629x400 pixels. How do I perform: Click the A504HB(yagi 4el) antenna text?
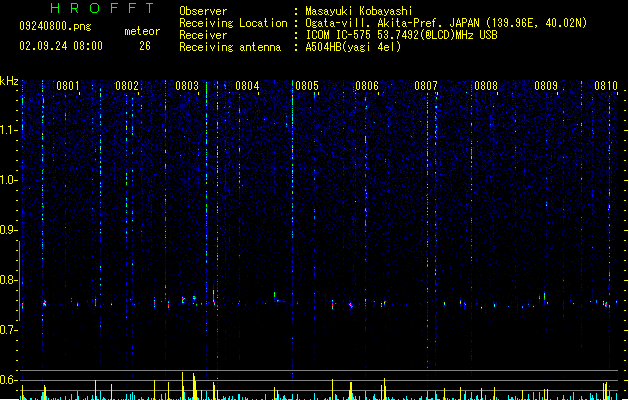[353, 47]
